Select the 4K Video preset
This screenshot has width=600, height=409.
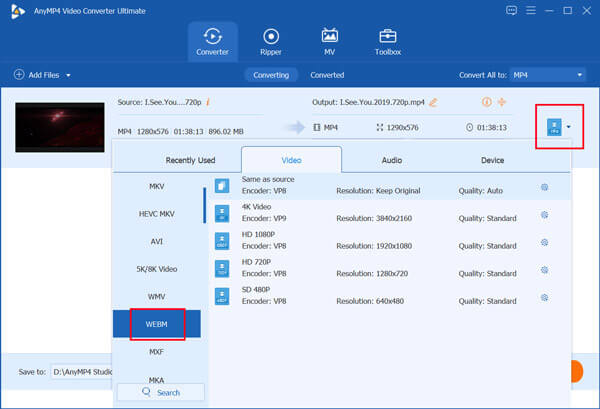point(390,213)
